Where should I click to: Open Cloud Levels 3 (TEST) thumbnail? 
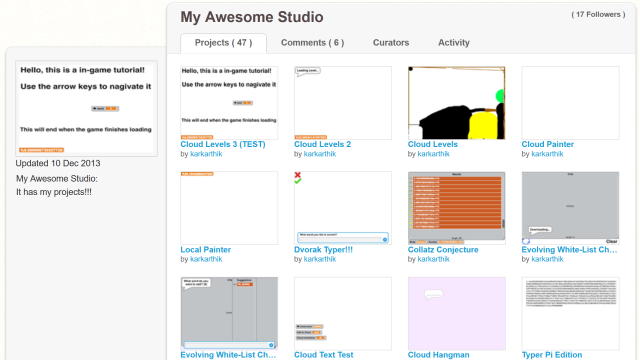pos(229,103)
